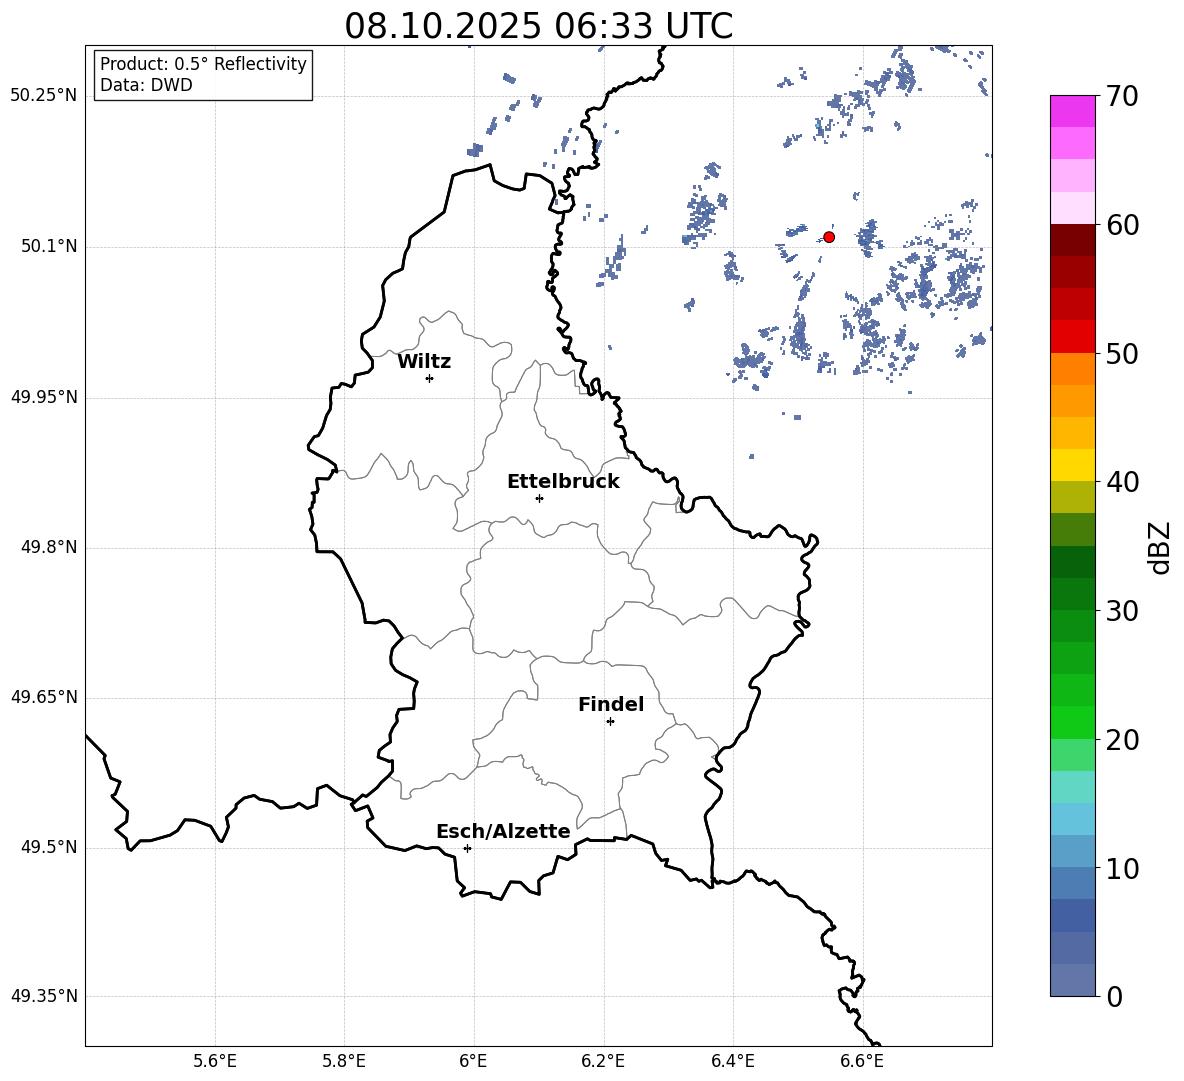Click the 'Product: 0.5° Reflectivity' text
Image resolution: width=1184 pixels, height=1081 pixels.
[x=203, y=64]
